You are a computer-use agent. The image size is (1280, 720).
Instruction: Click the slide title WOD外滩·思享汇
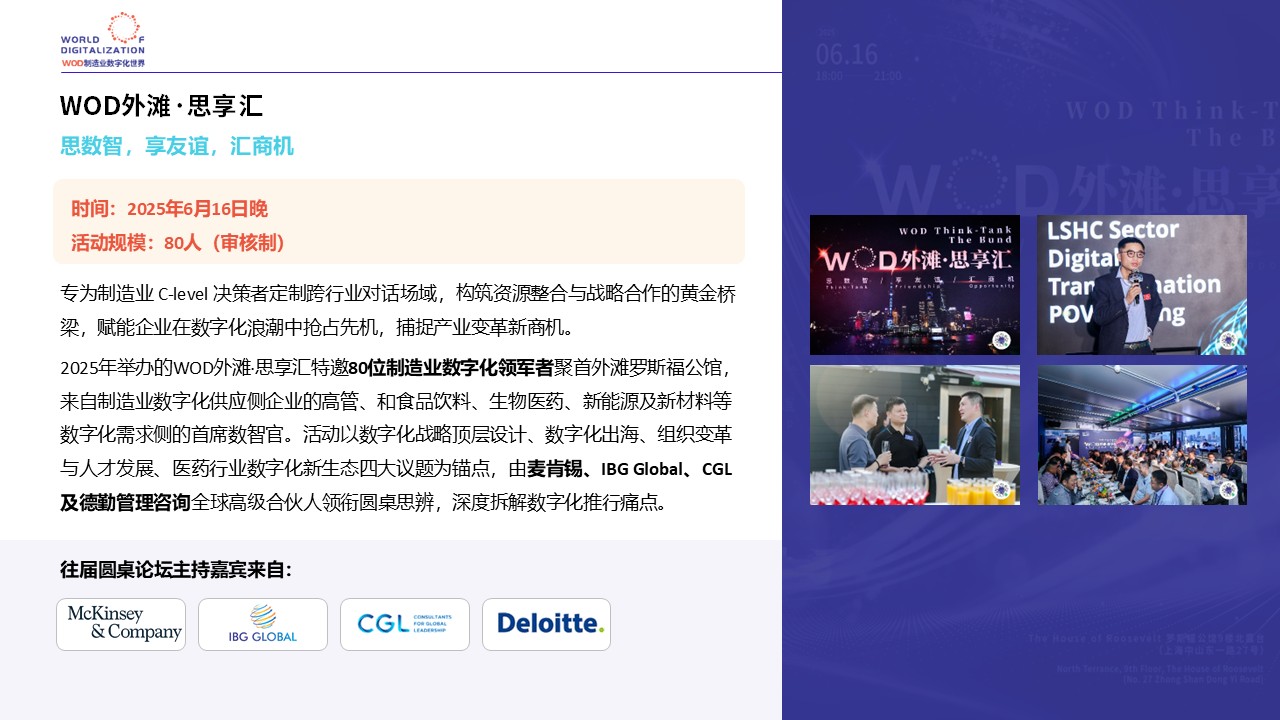point(161,106)
